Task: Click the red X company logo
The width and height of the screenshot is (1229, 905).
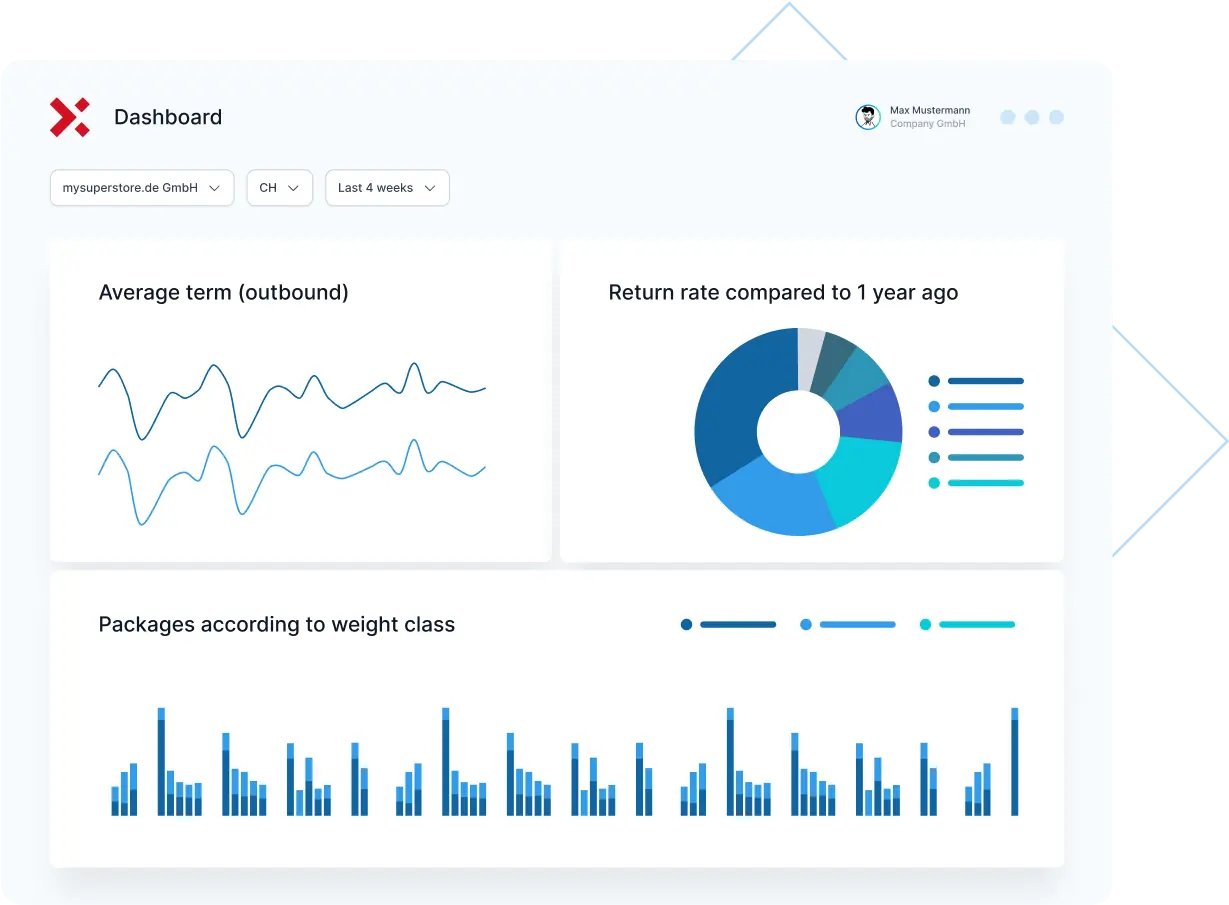Action: (70, 117)
